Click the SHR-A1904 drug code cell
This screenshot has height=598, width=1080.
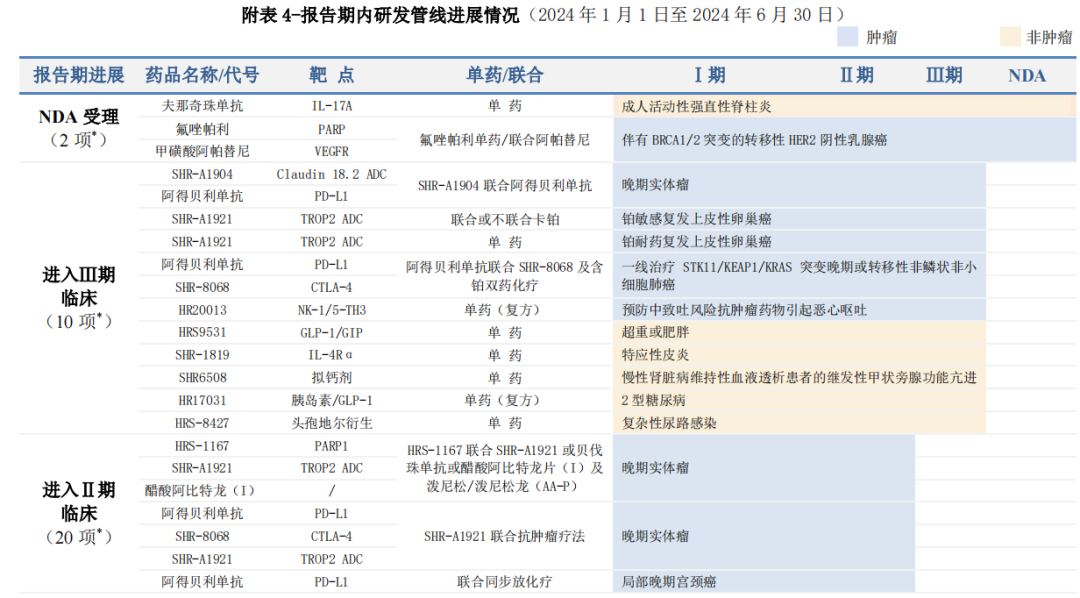(202, 174)
